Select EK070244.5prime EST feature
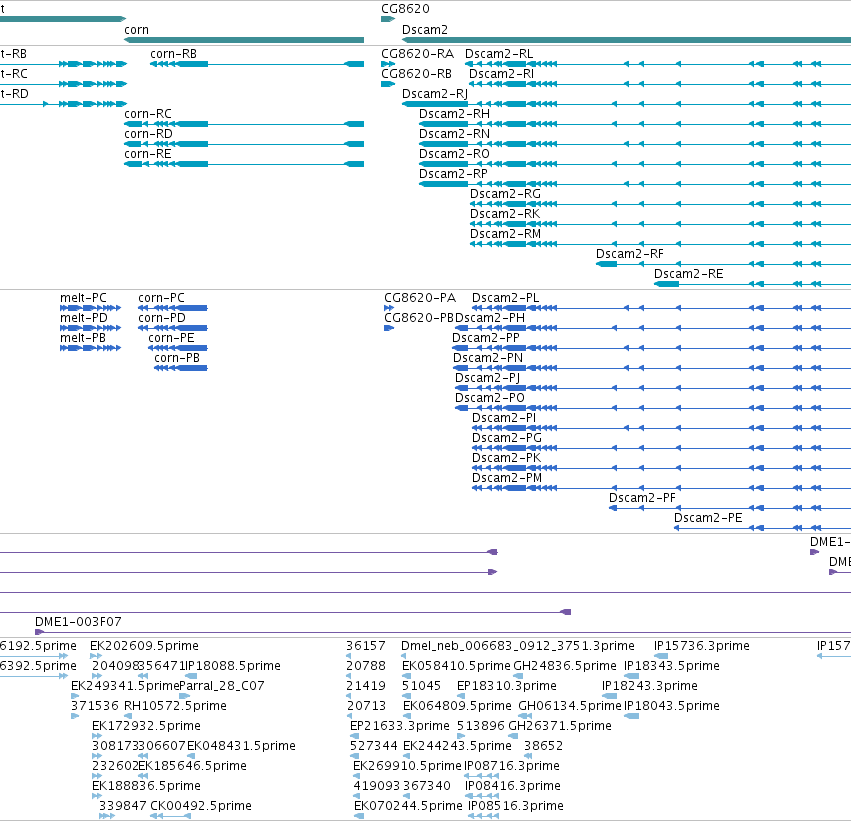This screenshot has height=821, width=851. [x=408, y=806]
